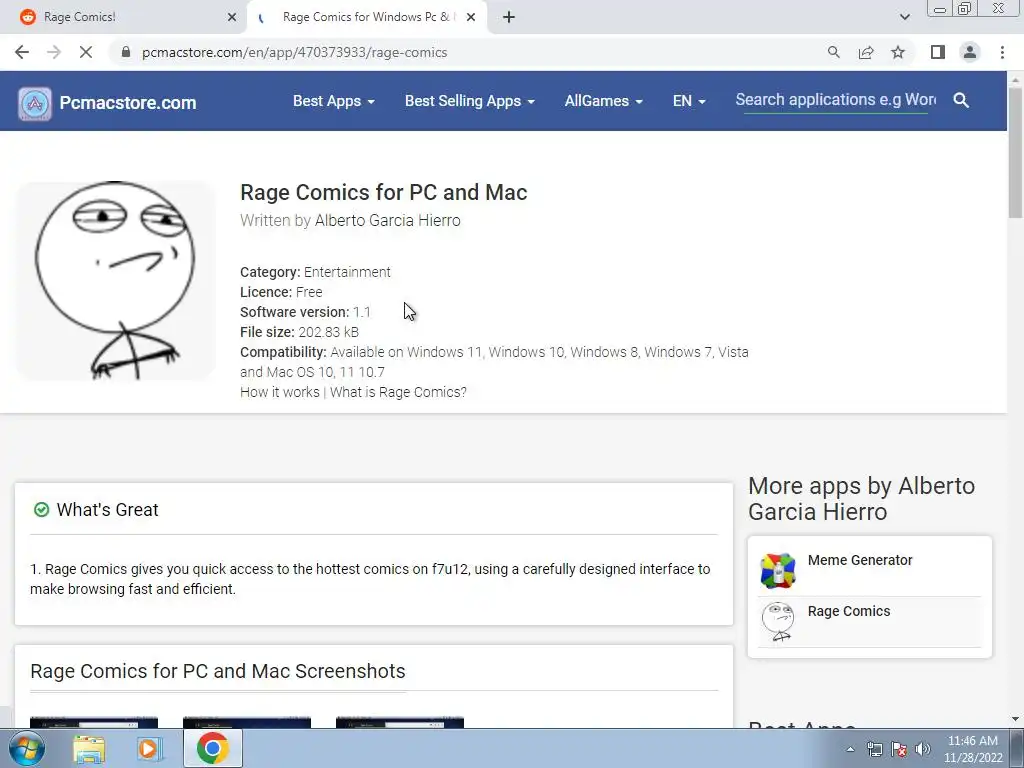Click the large Rage Comics app icon

click(116, 280)
